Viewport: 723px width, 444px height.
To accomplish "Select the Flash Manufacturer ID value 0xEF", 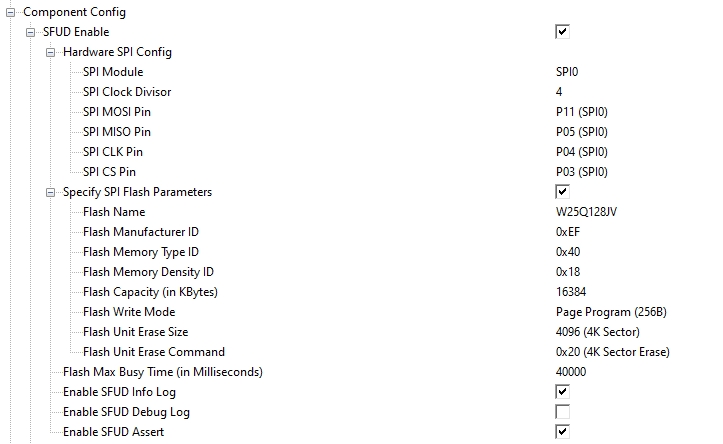I will (568, 232).
